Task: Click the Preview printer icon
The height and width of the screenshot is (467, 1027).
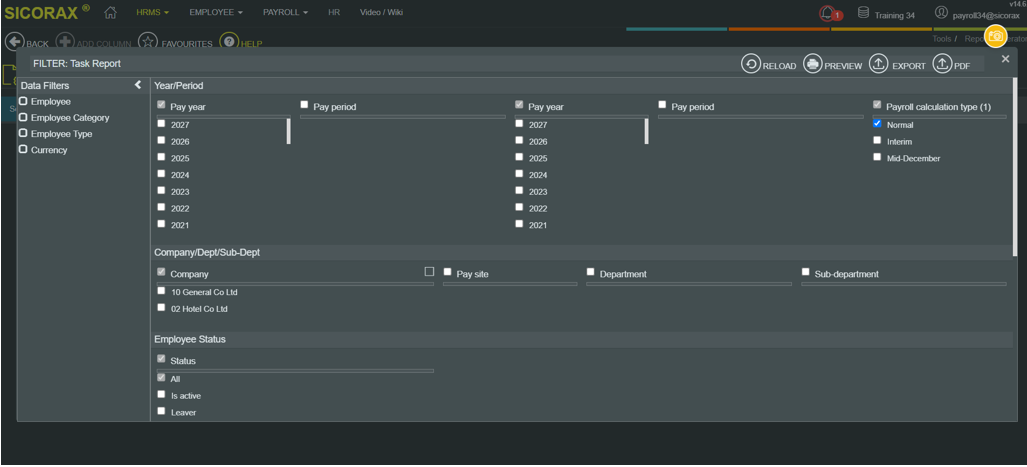Action: pyautogui.click(x=813, y=64)
